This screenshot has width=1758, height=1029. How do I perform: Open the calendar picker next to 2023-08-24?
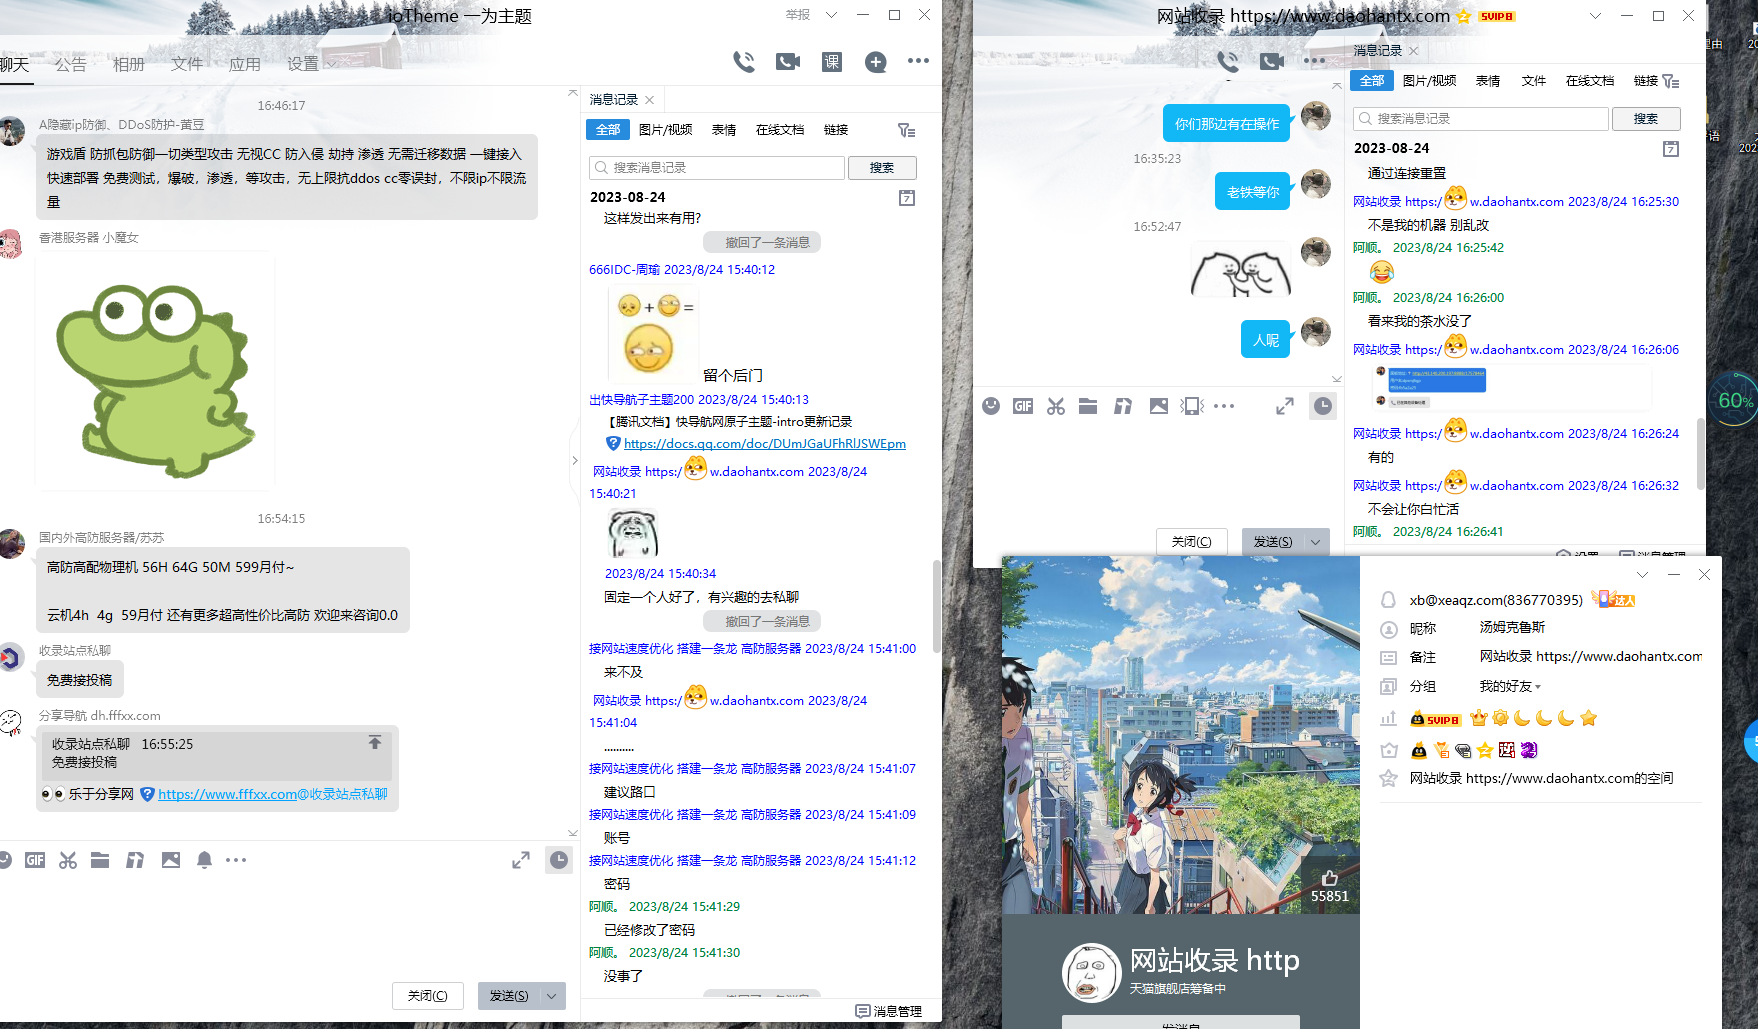(x=906, y=198)
